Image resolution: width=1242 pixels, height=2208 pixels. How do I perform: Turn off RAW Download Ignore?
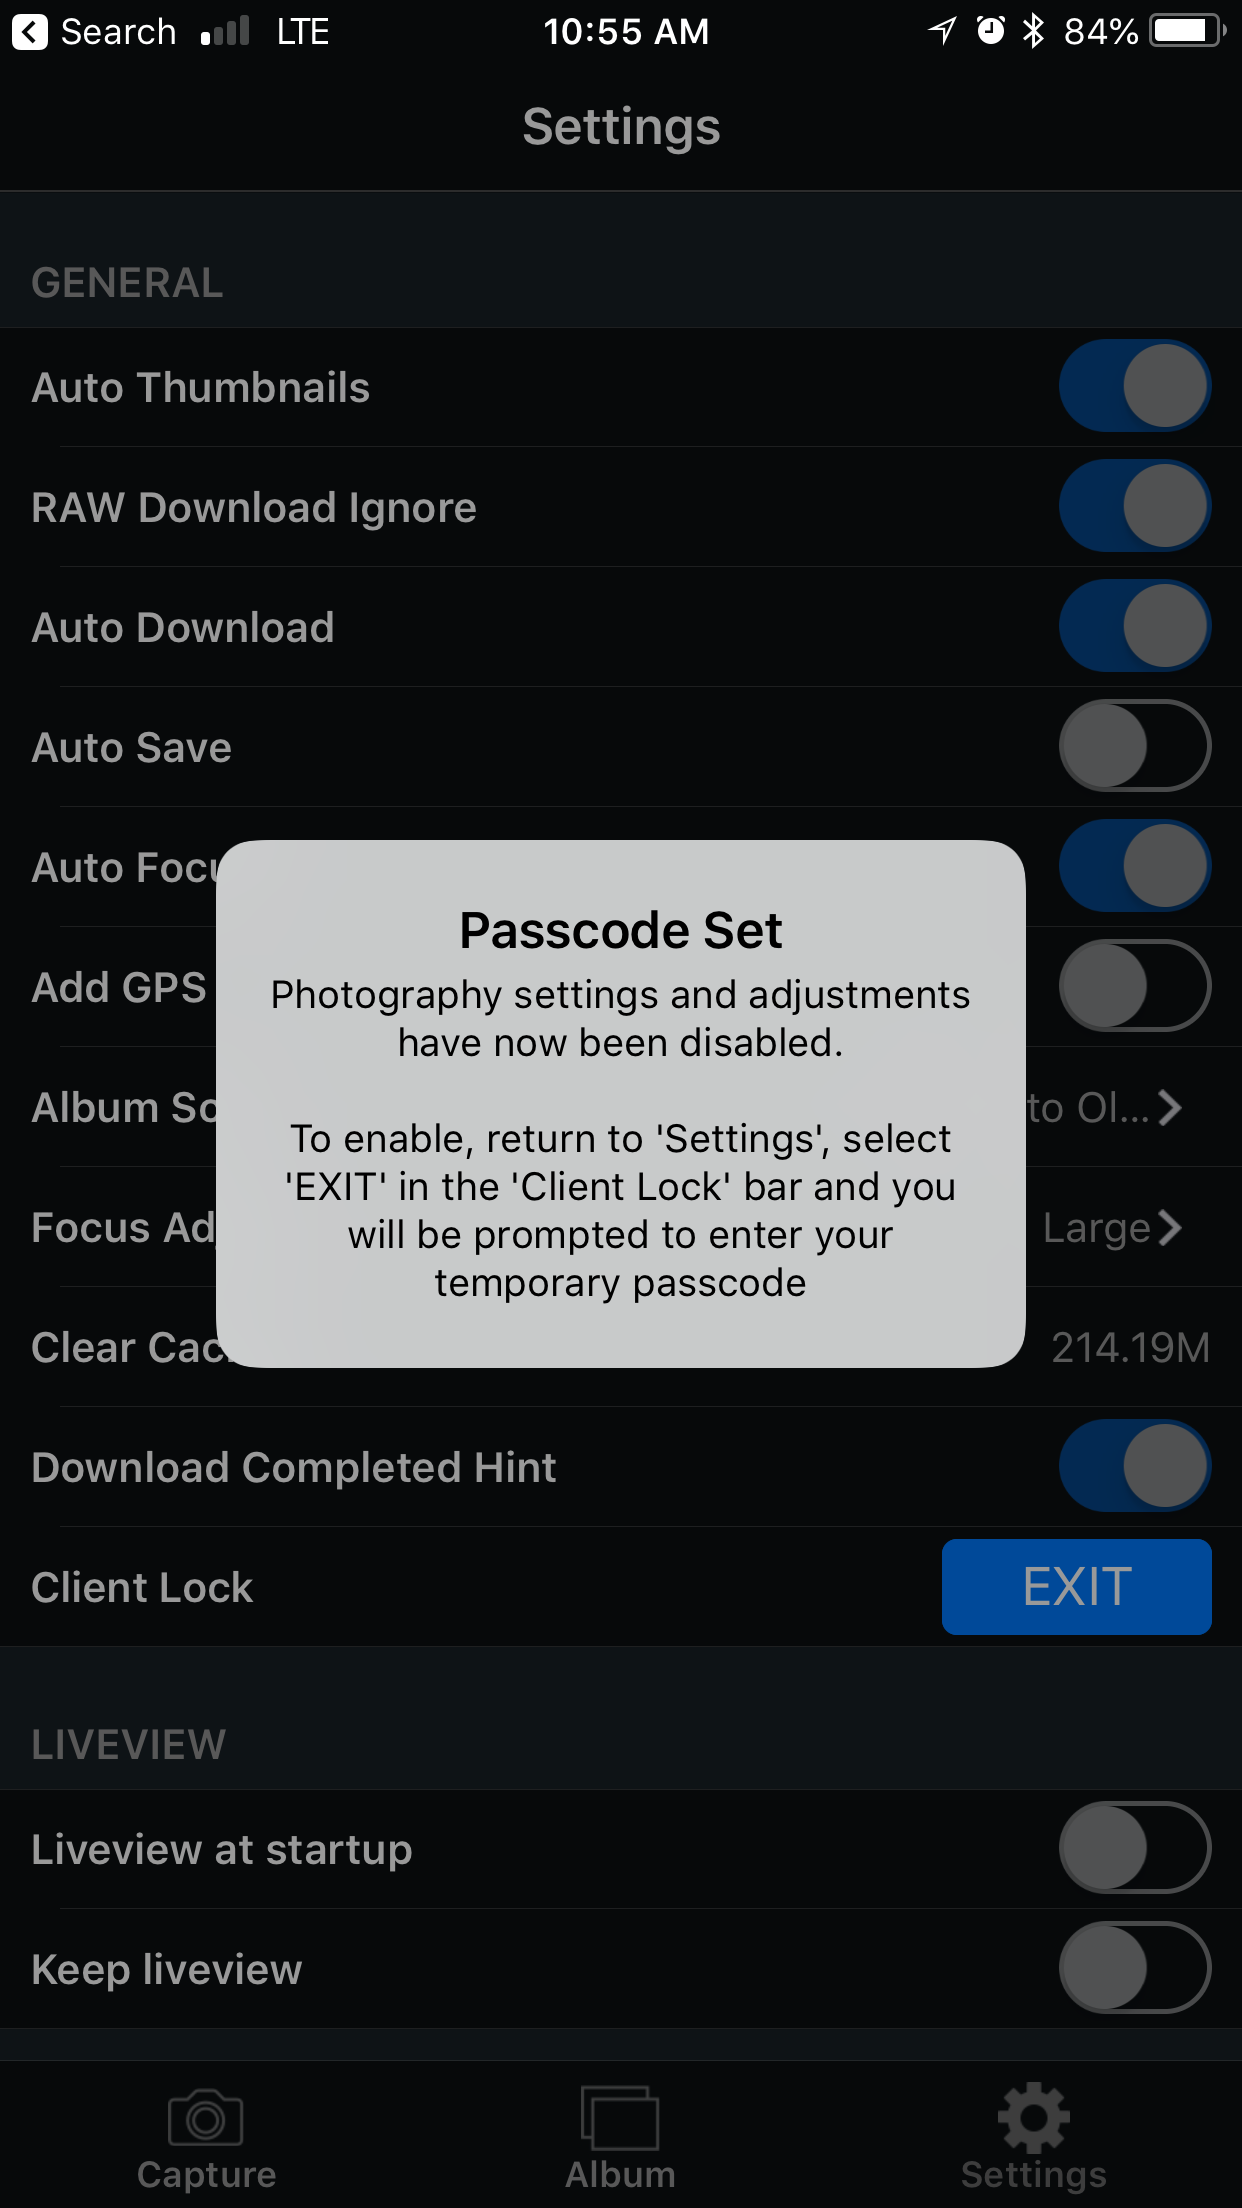click(x=1135, y=506)
